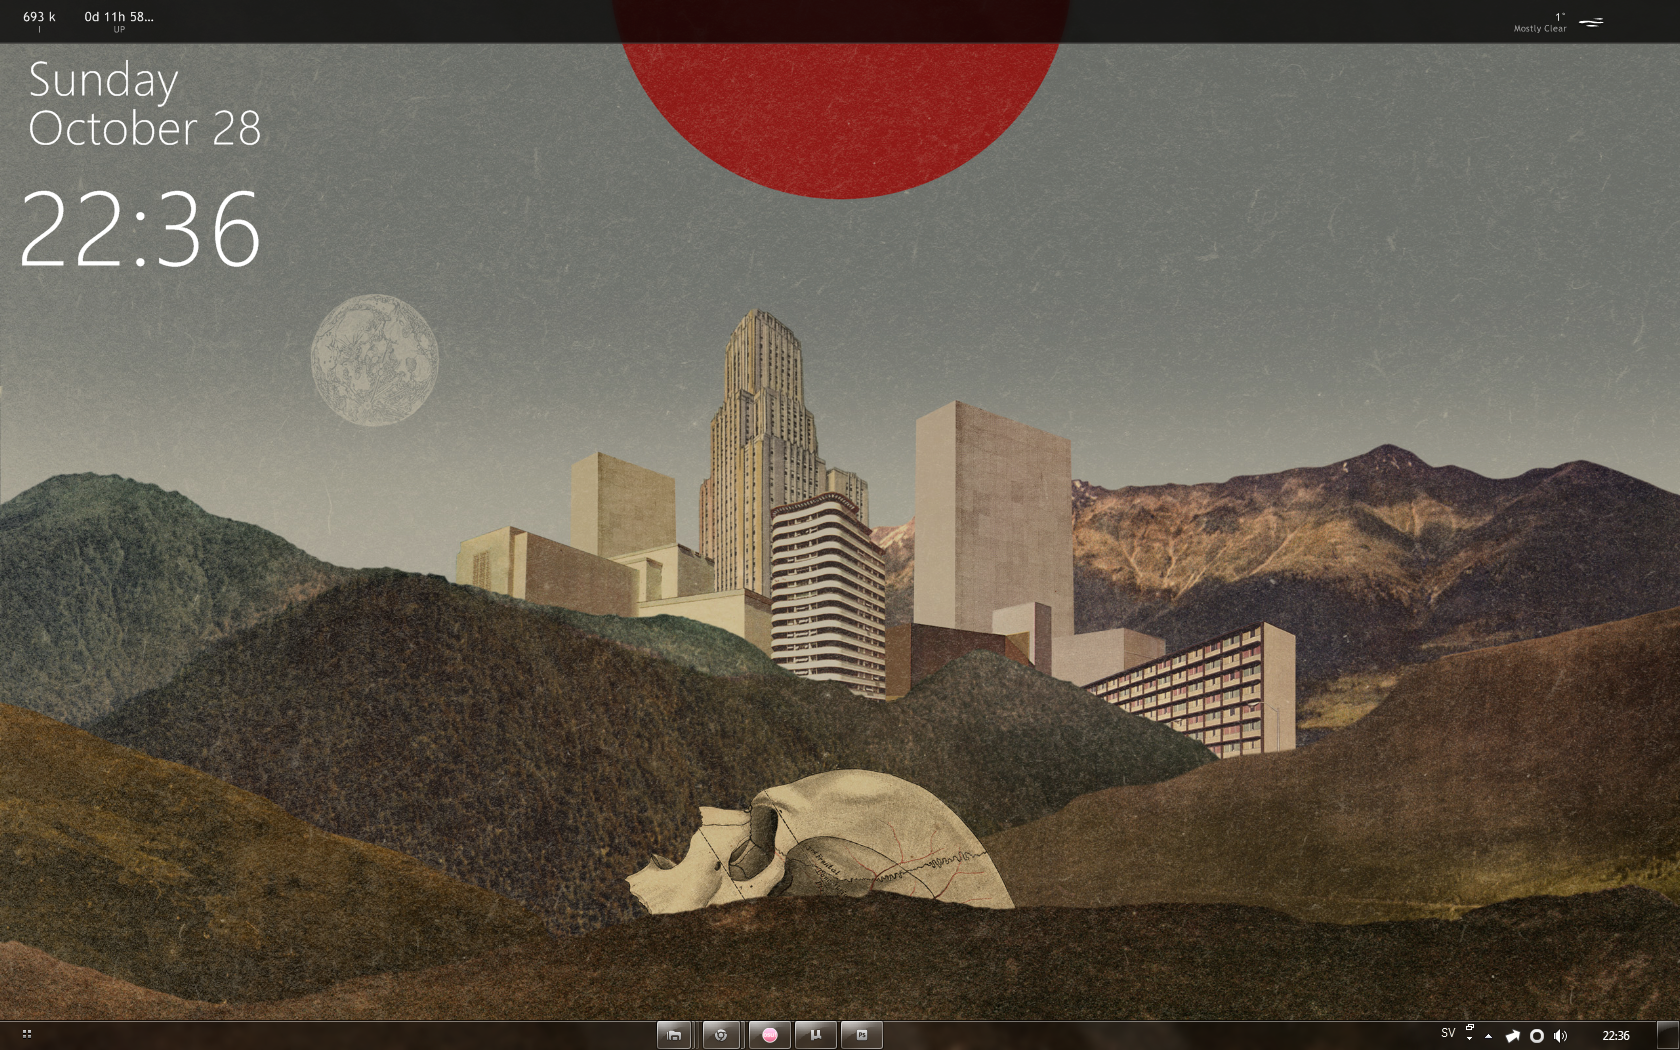Image resolution: width=1680 pixels, height=1050 pixels.
Task: Open the volume speaker tray icon
Action: point(1561,1036)
